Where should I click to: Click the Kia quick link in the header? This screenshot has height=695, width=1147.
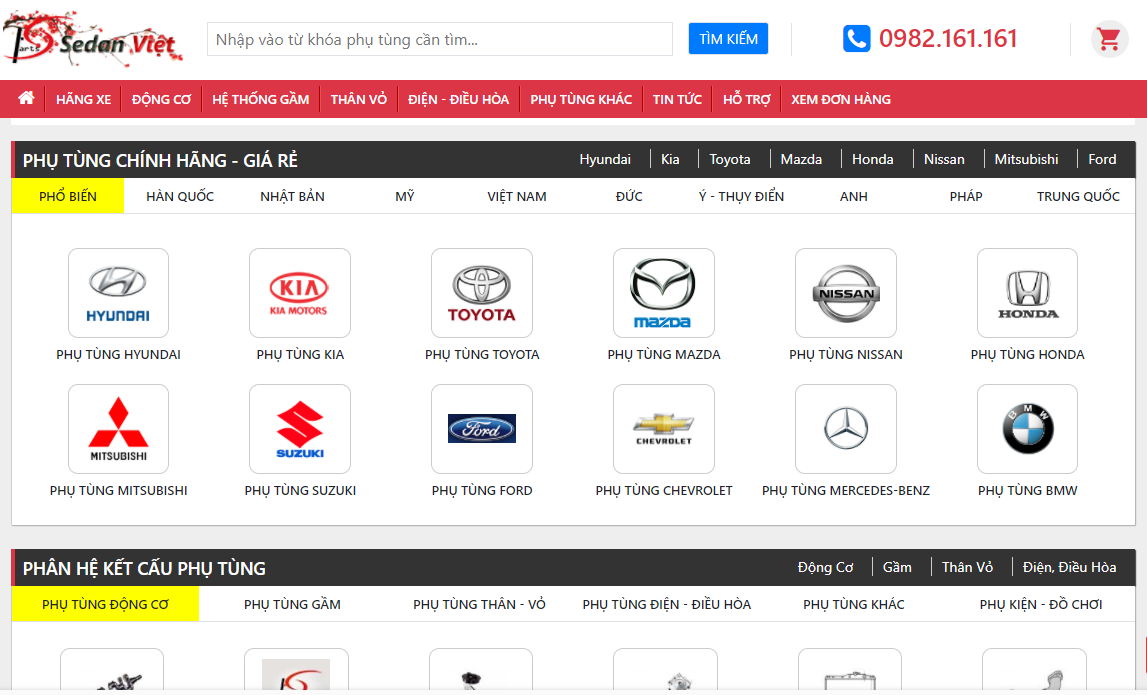pos(670,159)
